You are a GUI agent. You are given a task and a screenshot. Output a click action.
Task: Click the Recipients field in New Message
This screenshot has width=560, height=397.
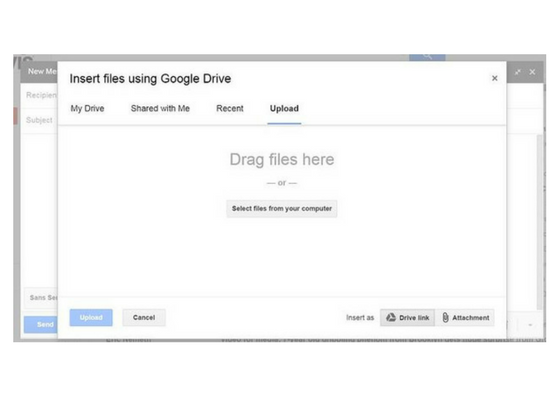40,95
